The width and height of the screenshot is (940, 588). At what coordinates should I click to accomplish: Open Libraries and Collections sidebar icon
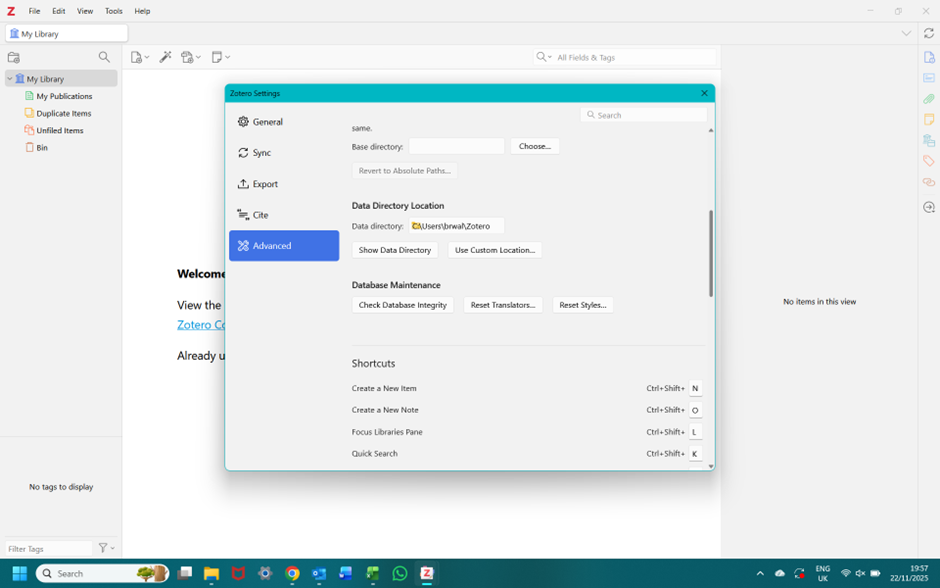pos(929,140)
